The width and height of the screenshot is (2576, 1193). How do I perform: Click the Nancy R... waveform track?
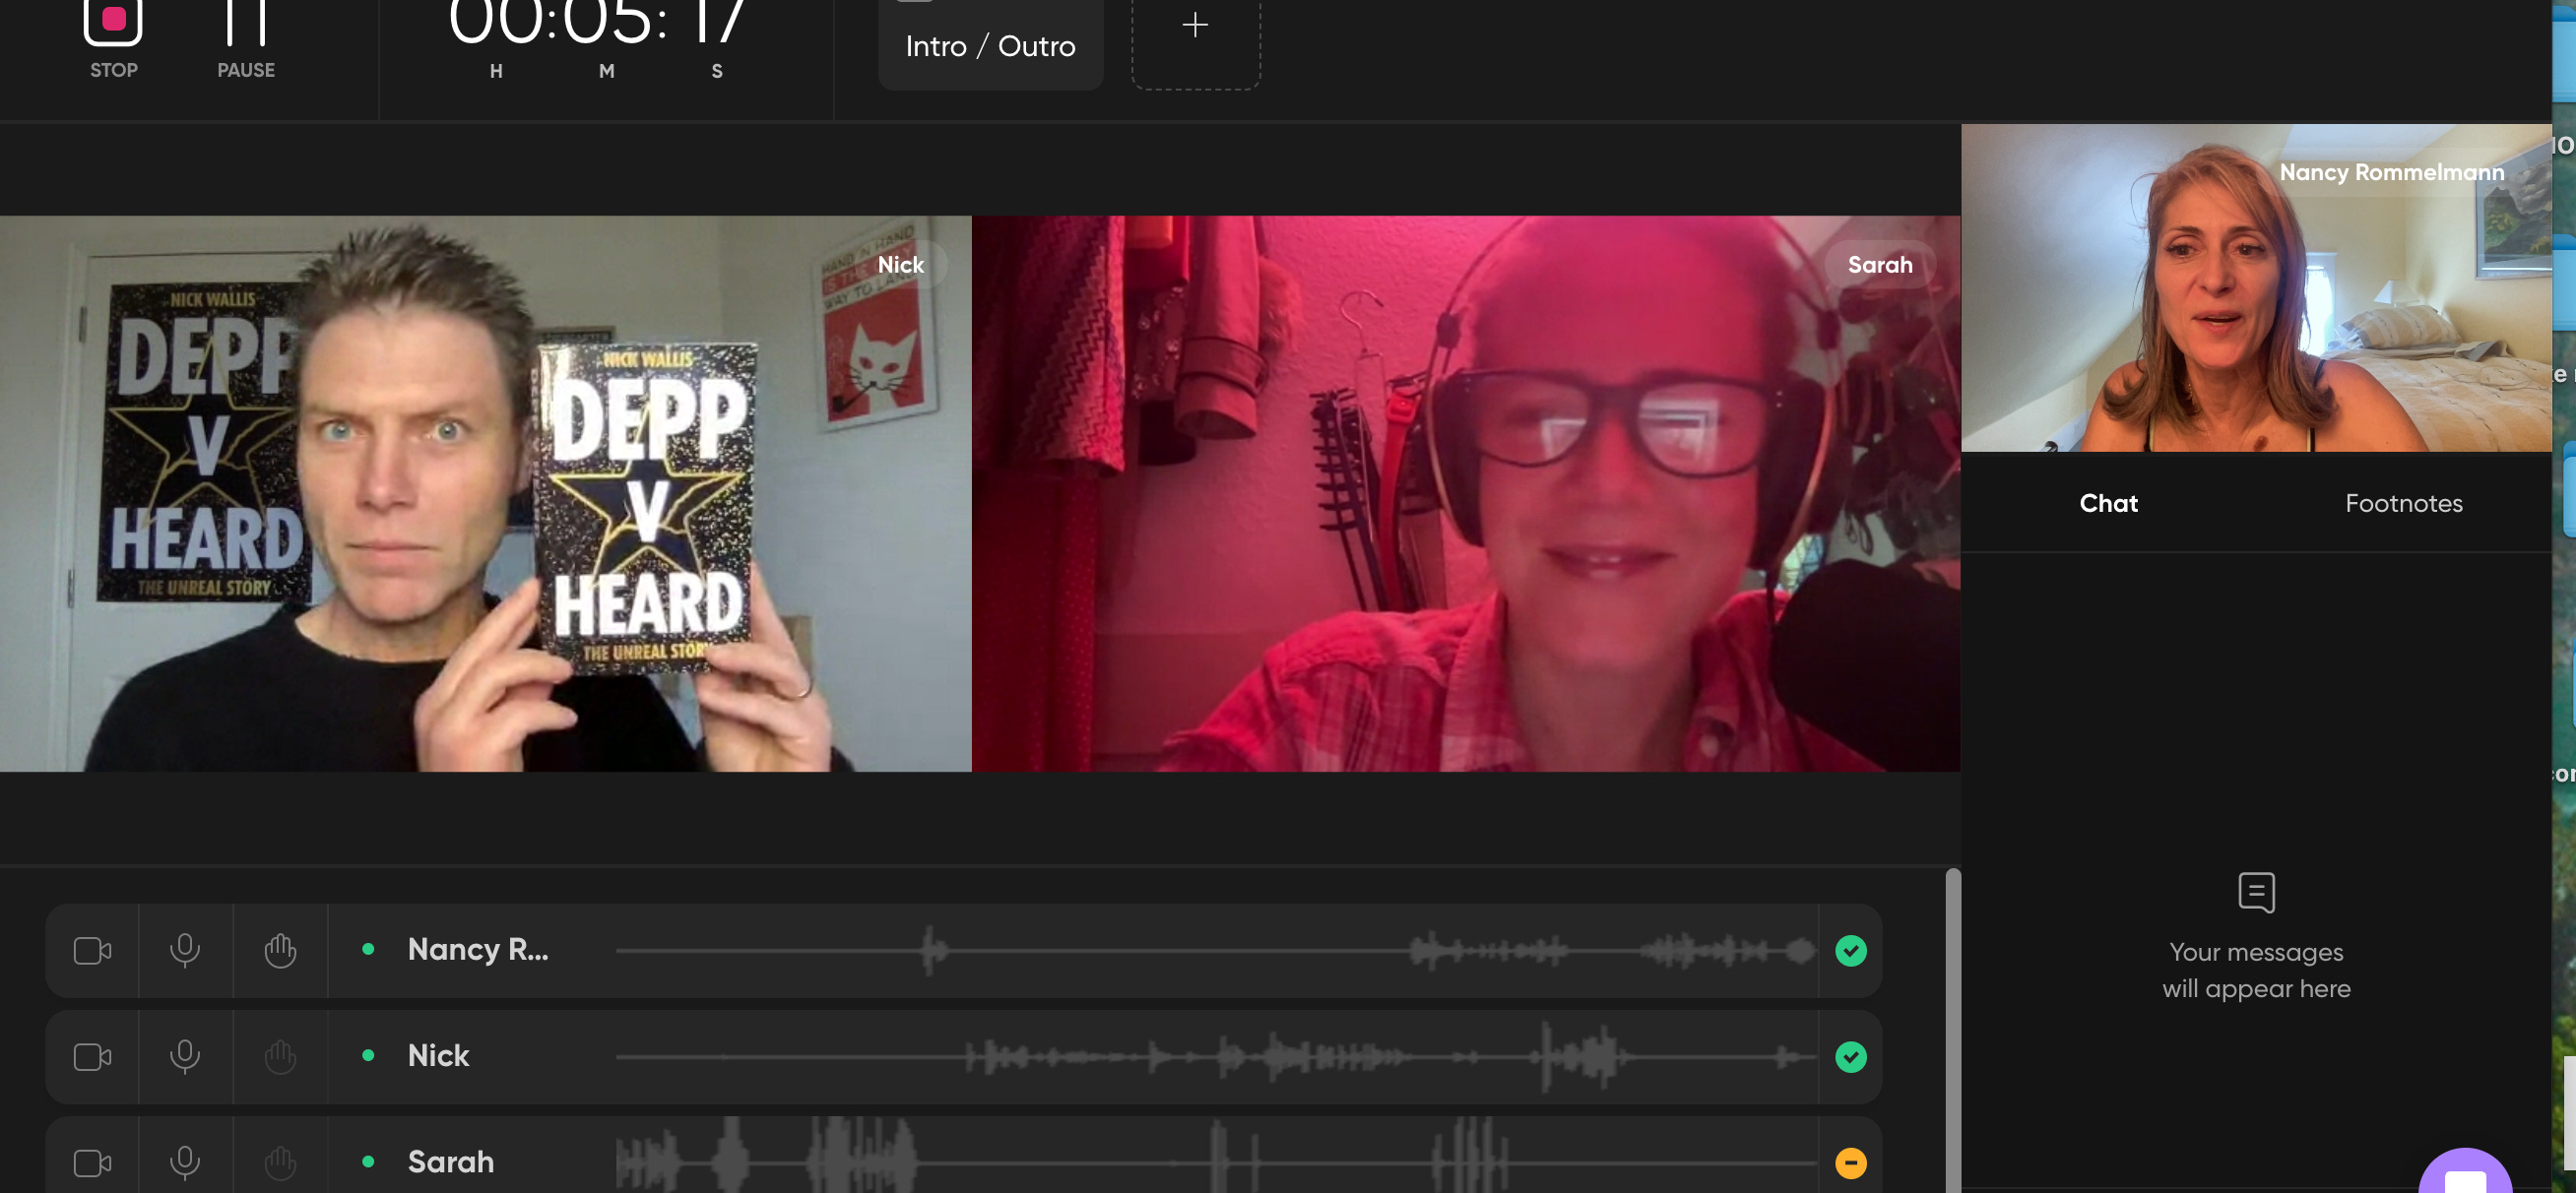pyautogui.click(x=1215, y=950)
